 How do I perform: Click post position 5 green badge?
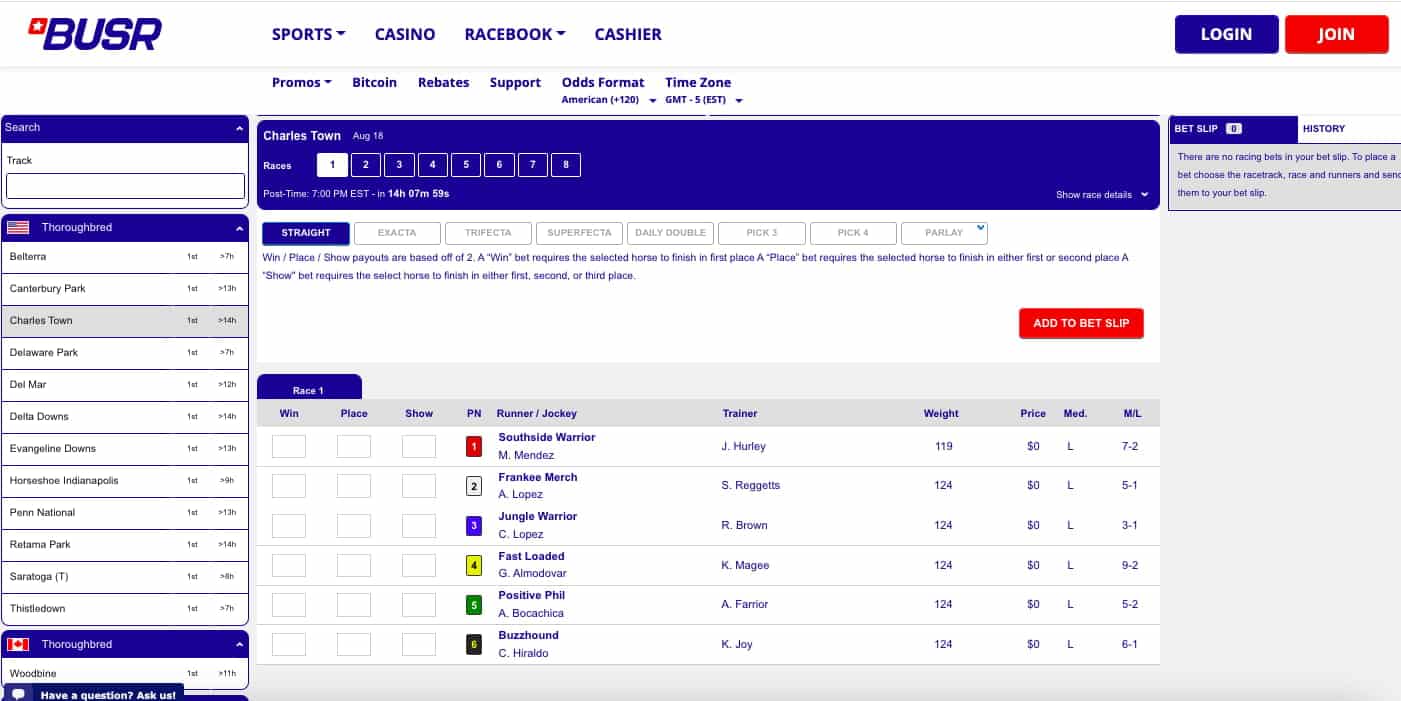click(474, 604)
